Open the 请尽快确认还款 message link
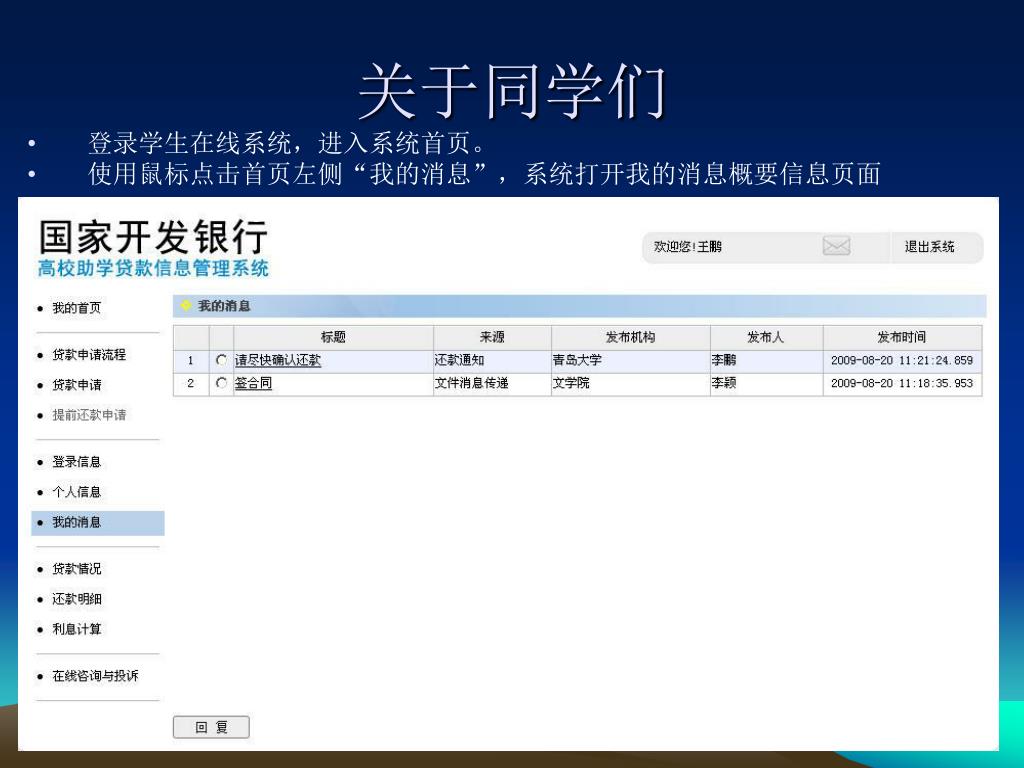This screenshot has width=1024, height=768. tap(278, 361)
